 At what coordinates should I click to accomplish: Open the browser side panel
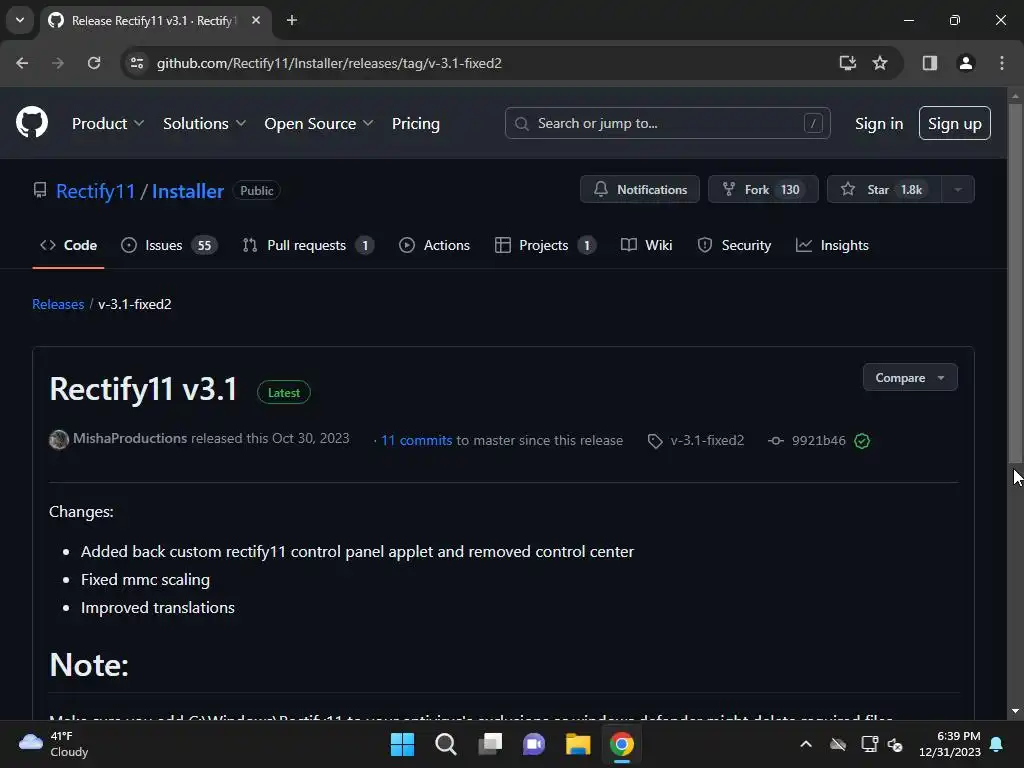[x=930, y=63]
